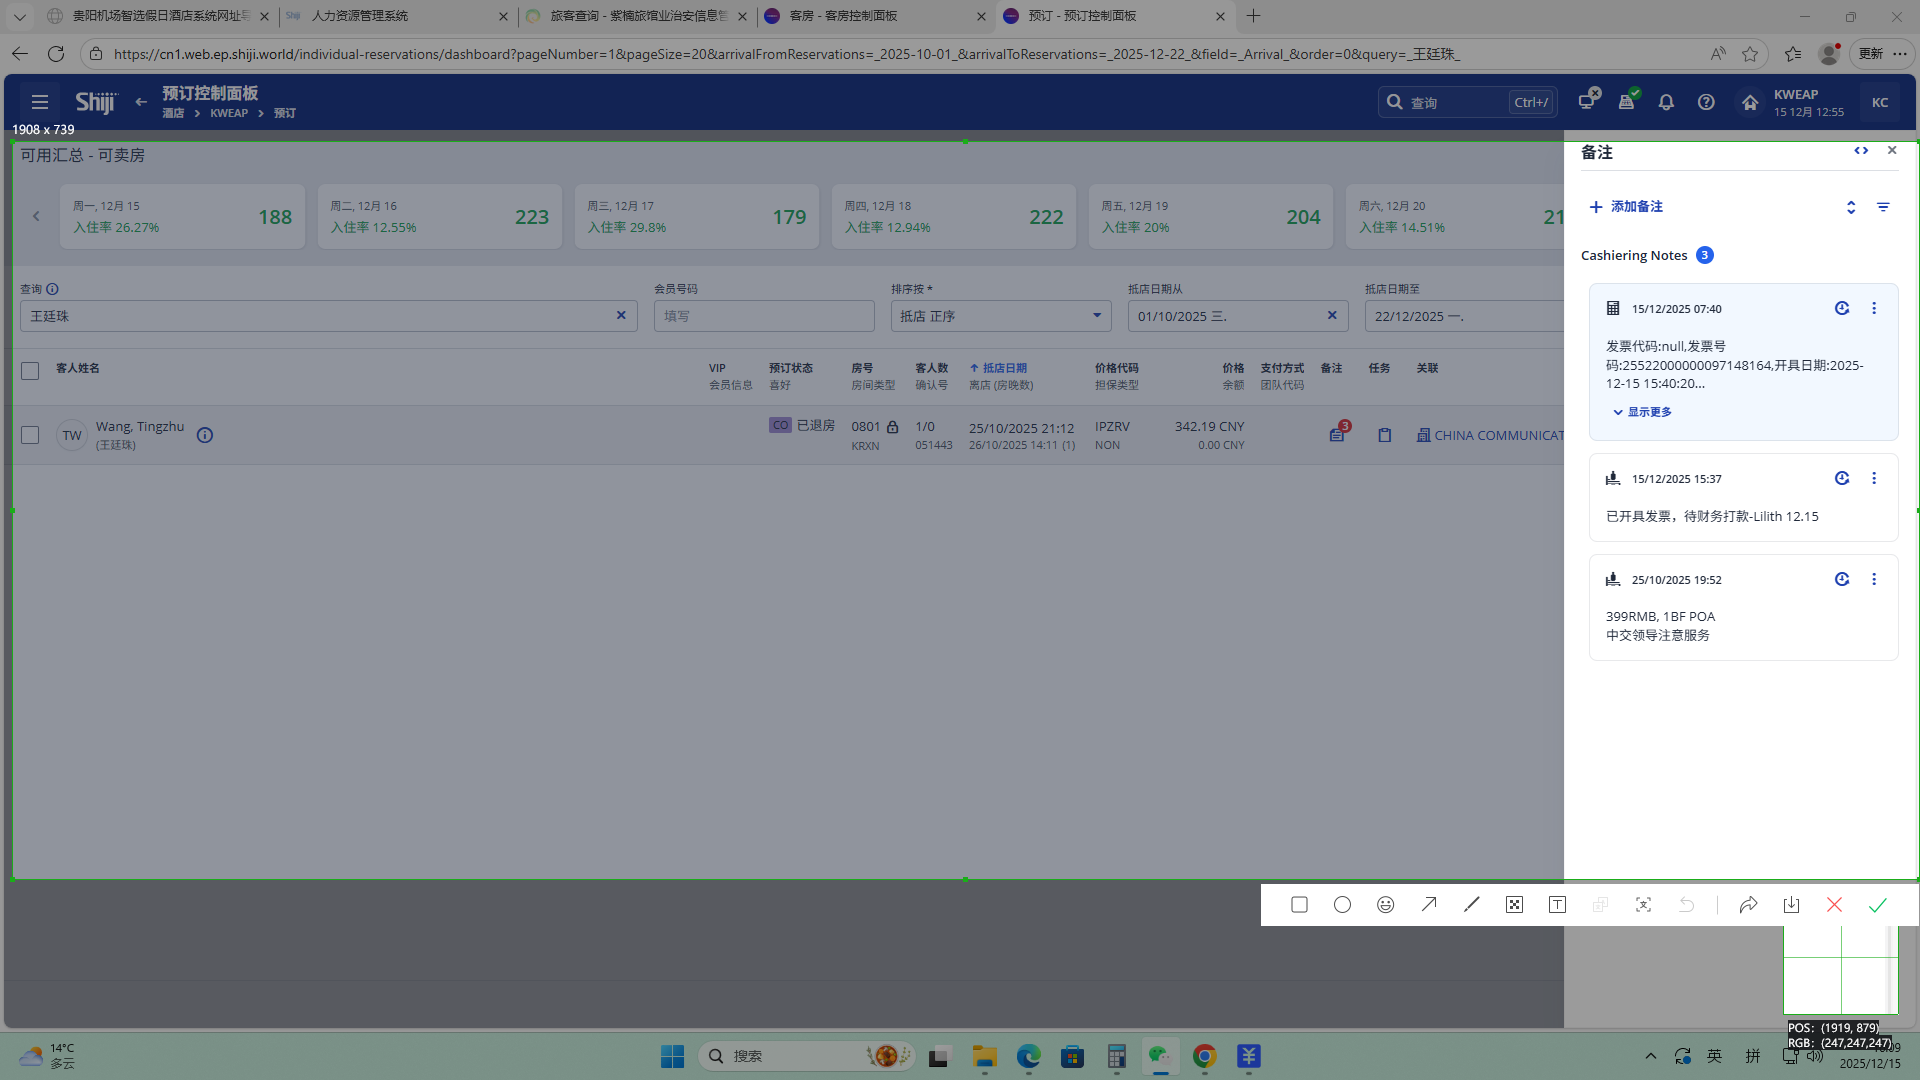The width and height of the screenshot is (1920, 1080).
Task: Tick the select-all checkbox in table header
Action: click(x=30, y=371)
